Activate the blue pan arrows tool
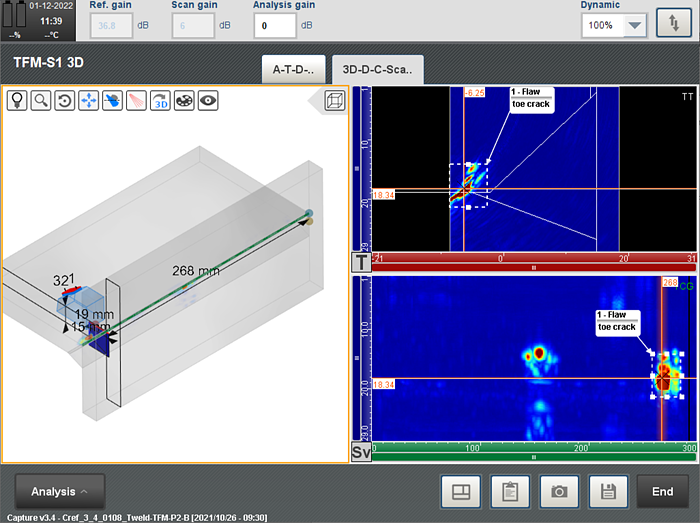700x523 pixels. click(88, 100)
